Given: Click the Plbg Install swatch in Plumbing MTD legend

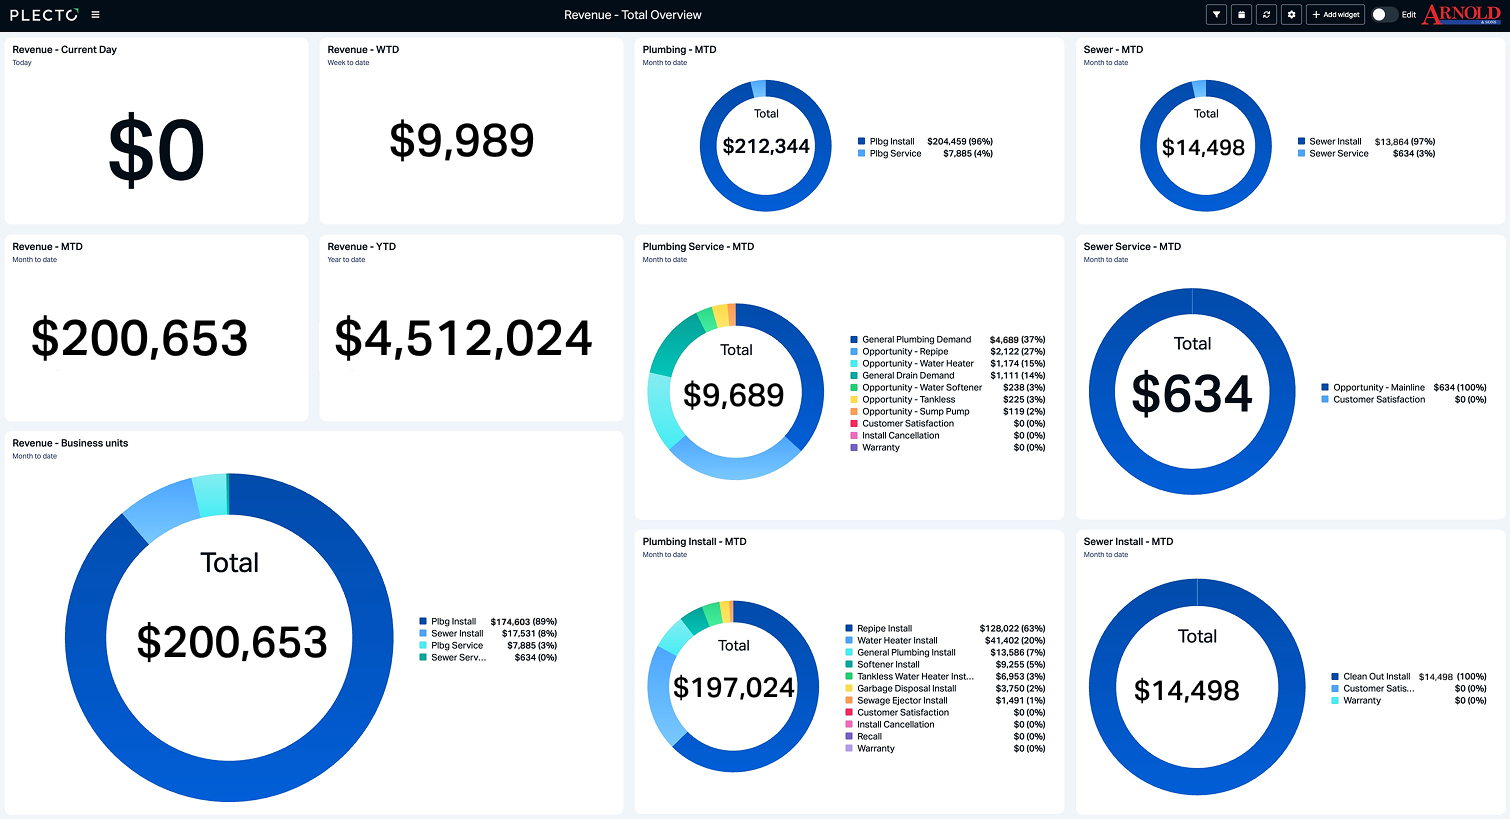Looking at the screenshot, I should 861,142.
